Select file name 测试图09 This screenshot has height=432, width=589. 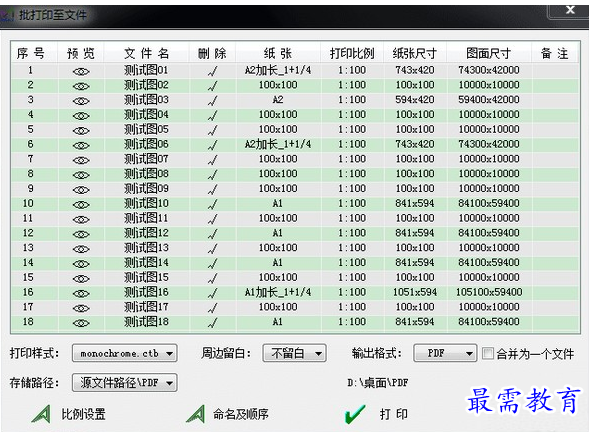146,189
